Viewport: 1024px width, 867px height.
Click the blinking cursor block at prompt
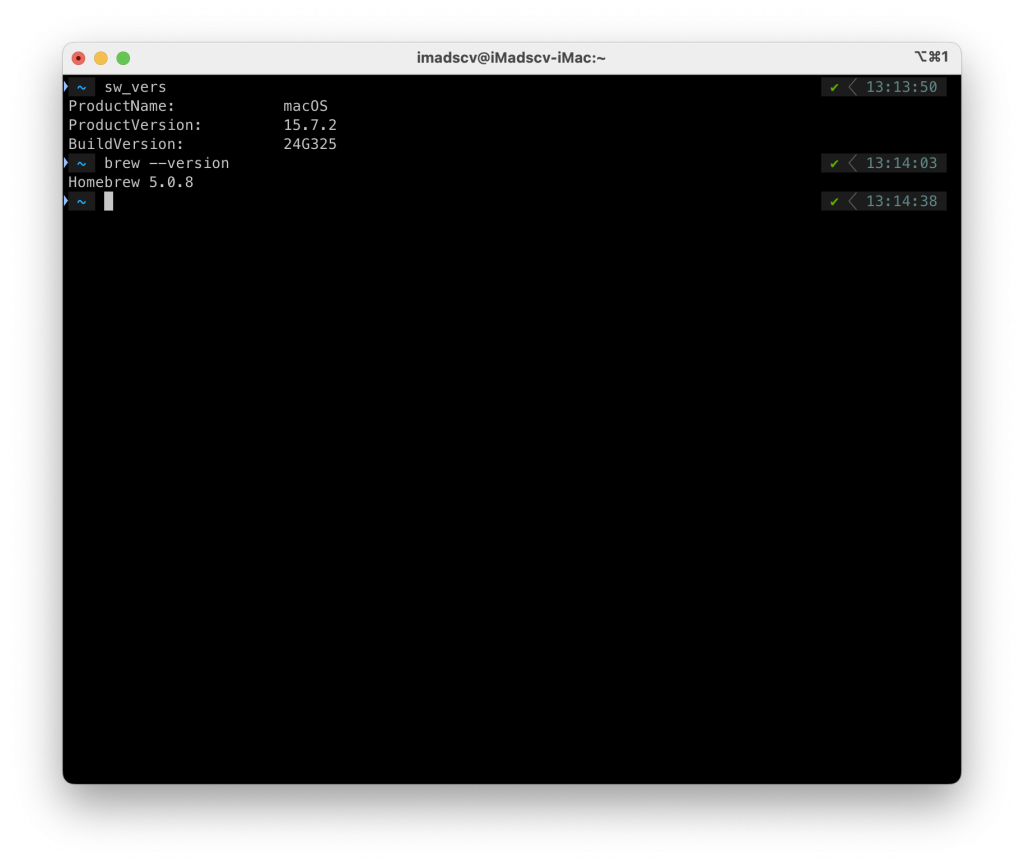click(x=109, y=202)
